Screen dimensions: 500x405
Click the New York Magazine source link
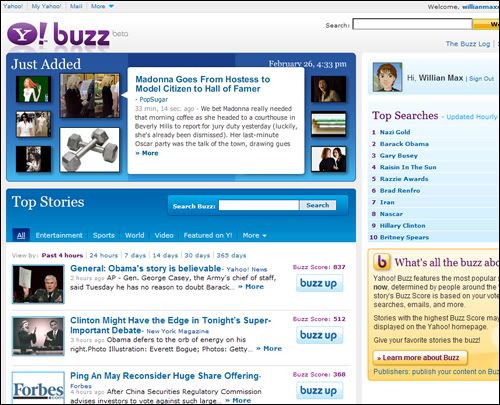(x=178, y=331)
